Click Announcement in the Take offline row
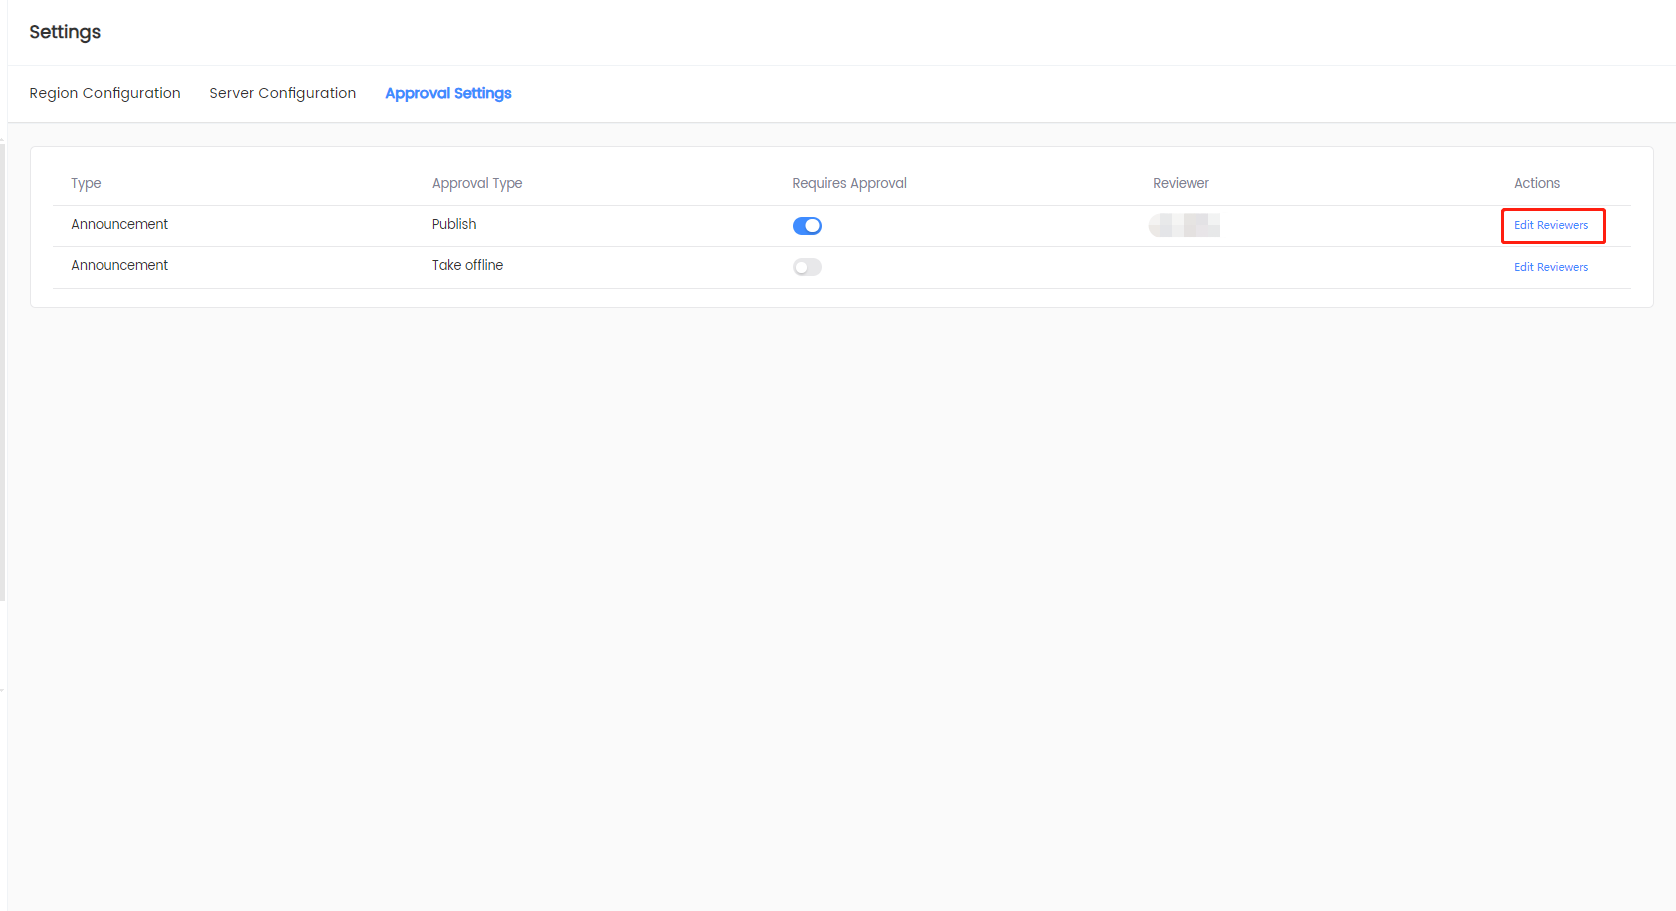 tap(119, 266)
